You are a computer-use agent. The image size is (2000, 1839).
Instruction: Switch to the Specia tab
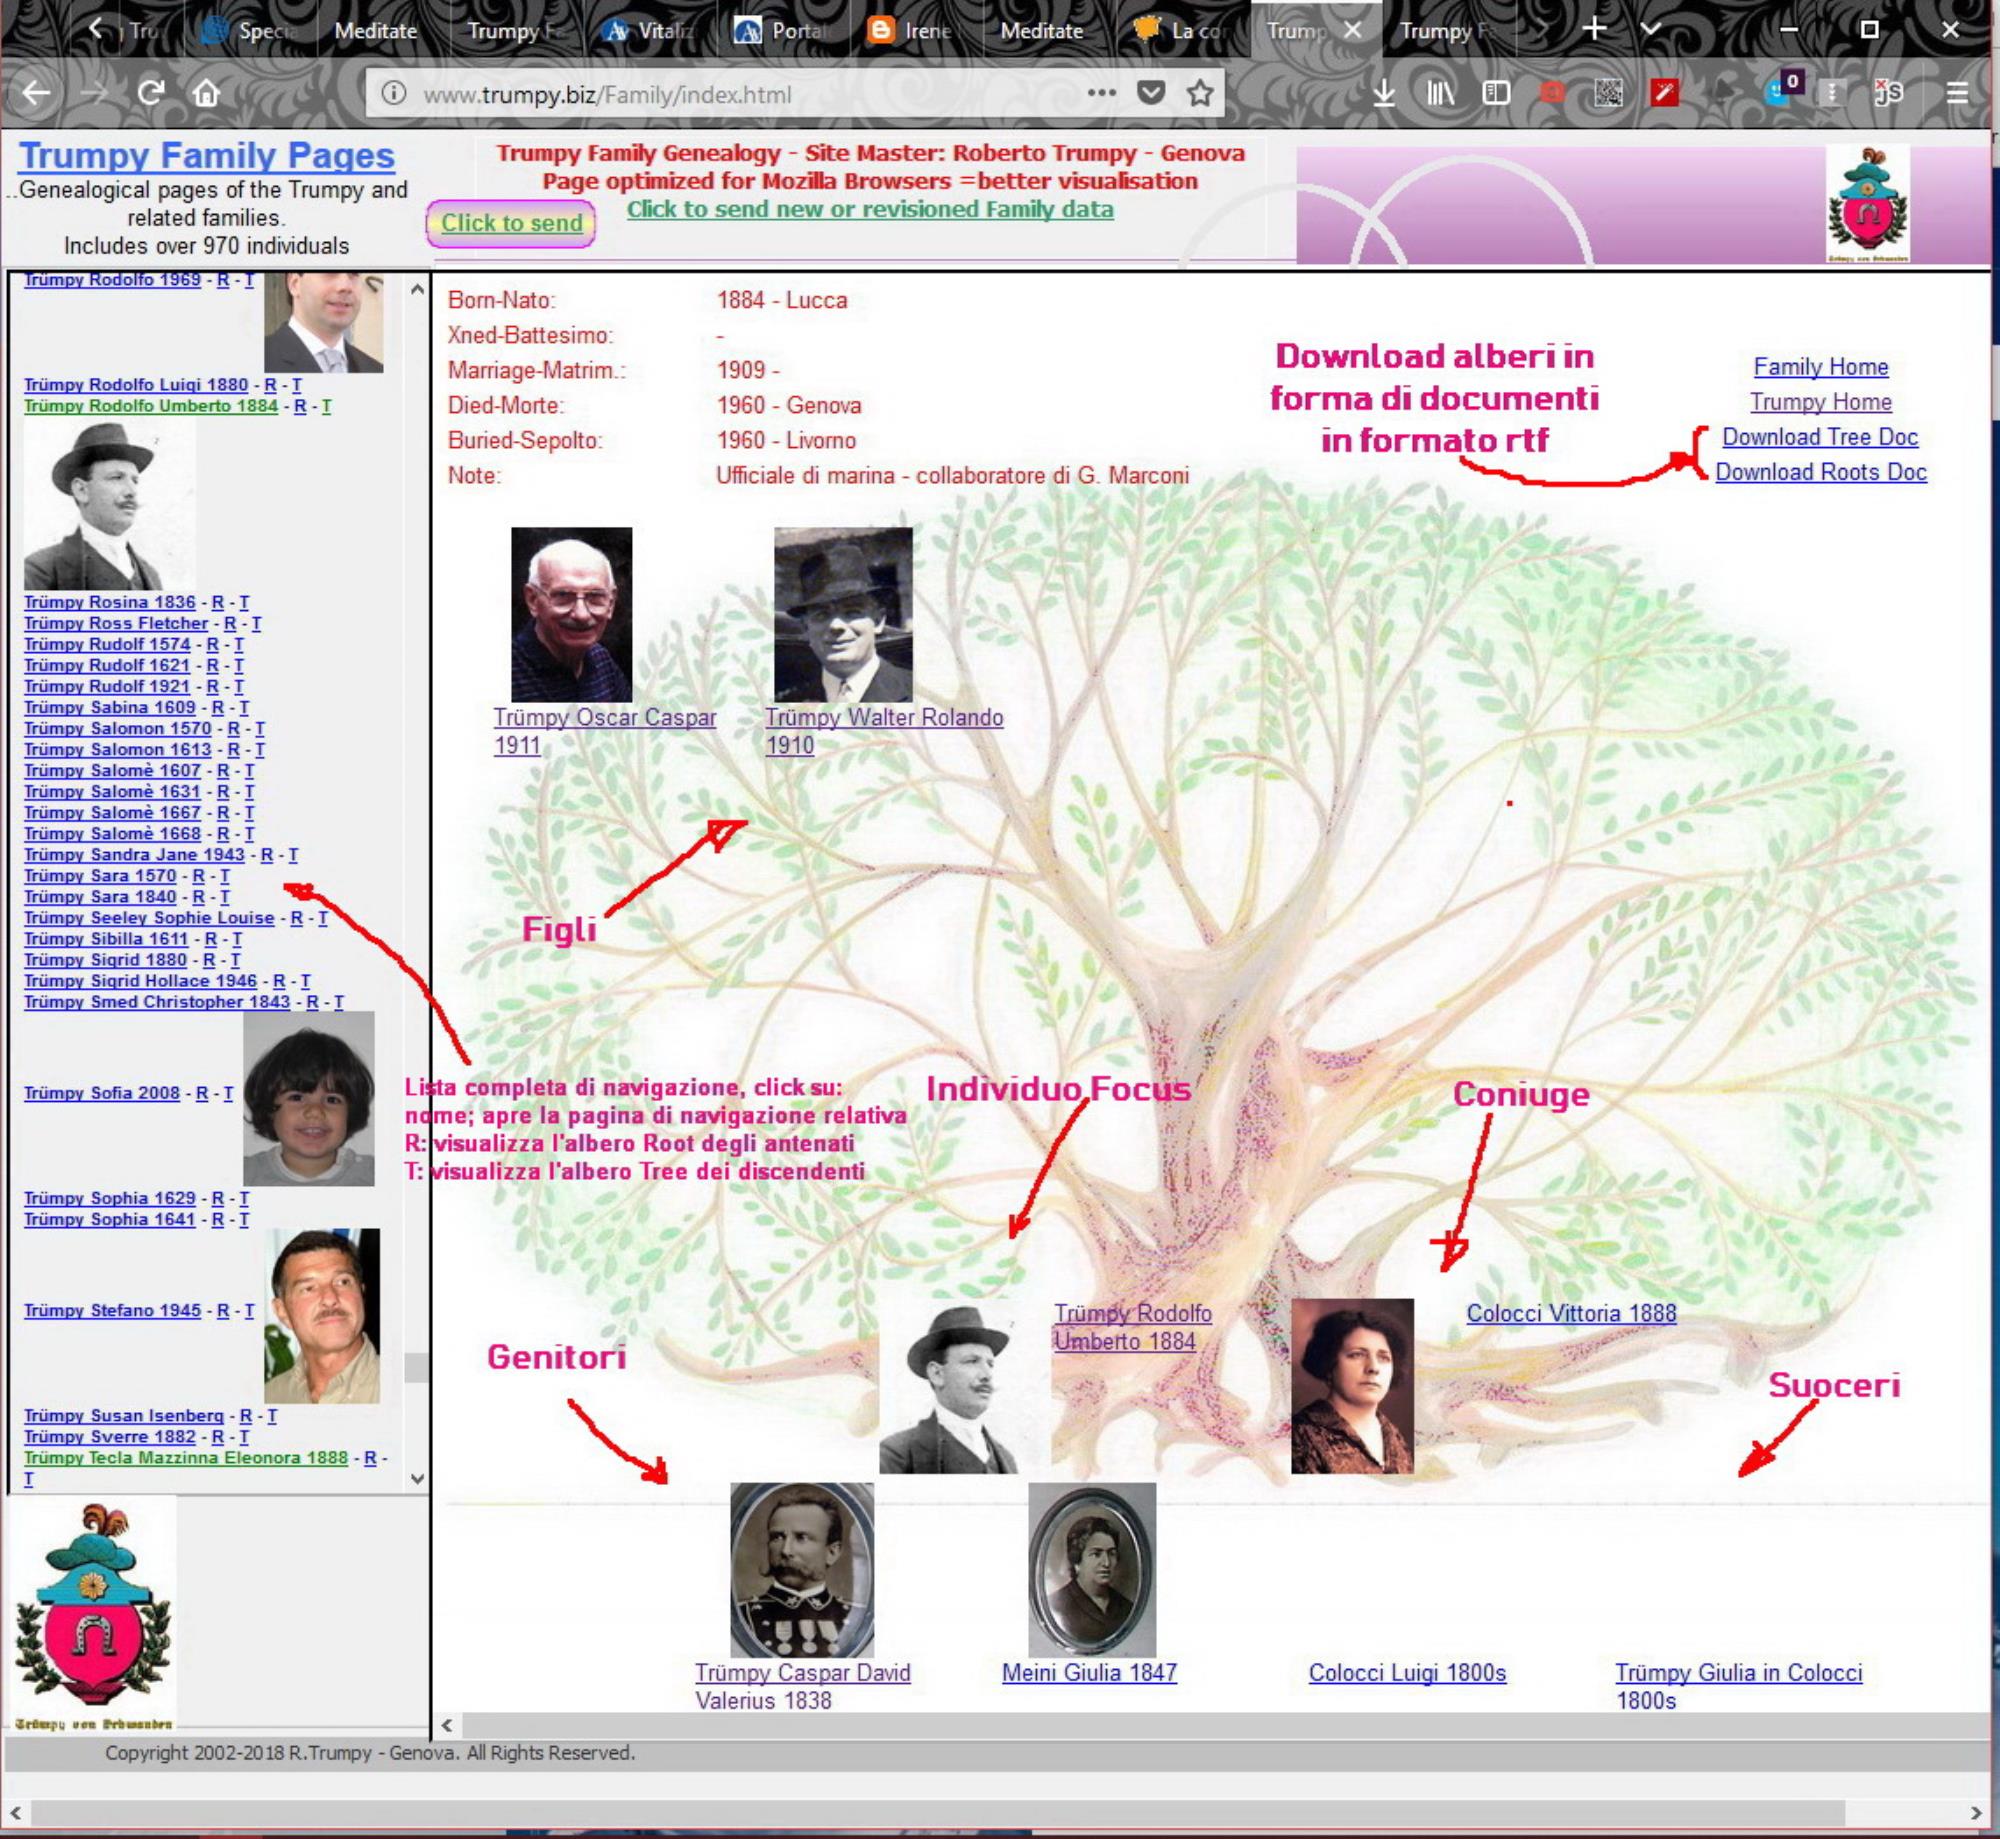pyautogui.click(x=250, y=30)
